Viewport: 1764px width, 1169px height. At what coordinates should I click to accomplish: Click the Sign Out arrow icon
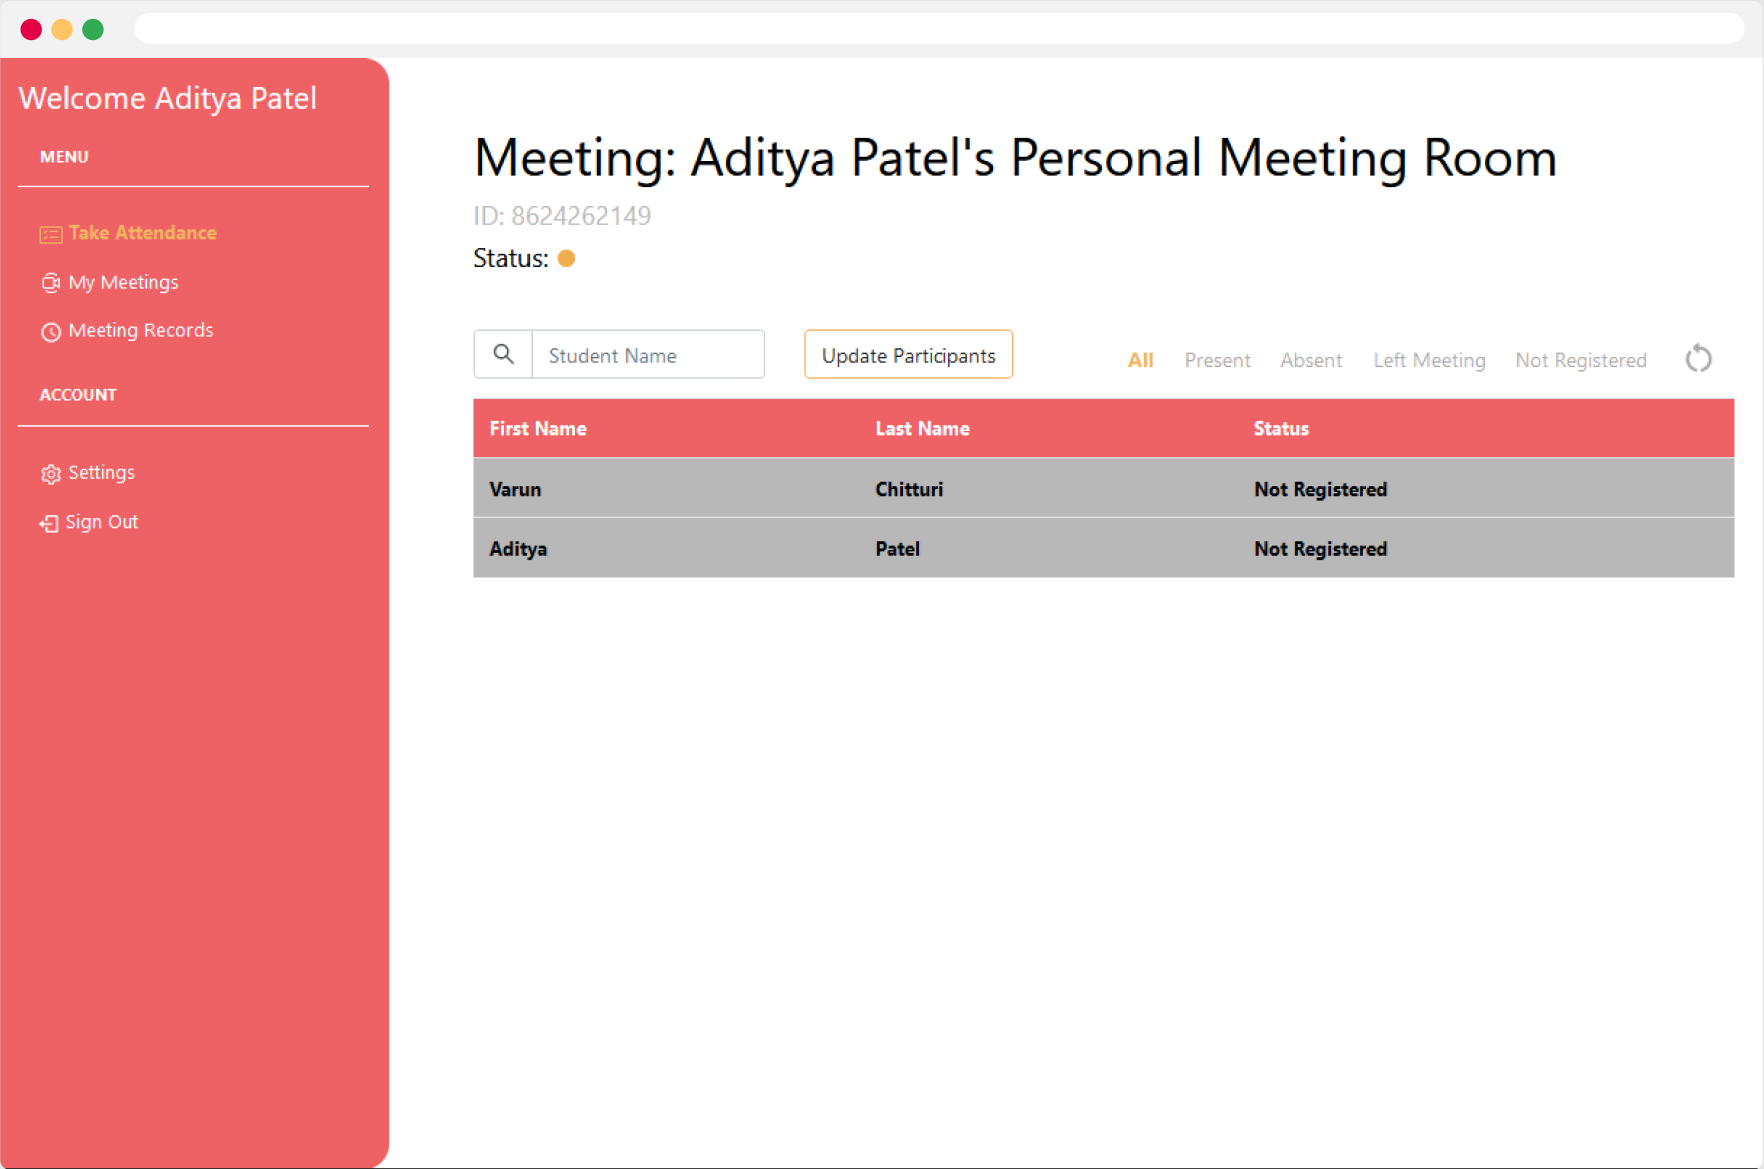point(49,523)
